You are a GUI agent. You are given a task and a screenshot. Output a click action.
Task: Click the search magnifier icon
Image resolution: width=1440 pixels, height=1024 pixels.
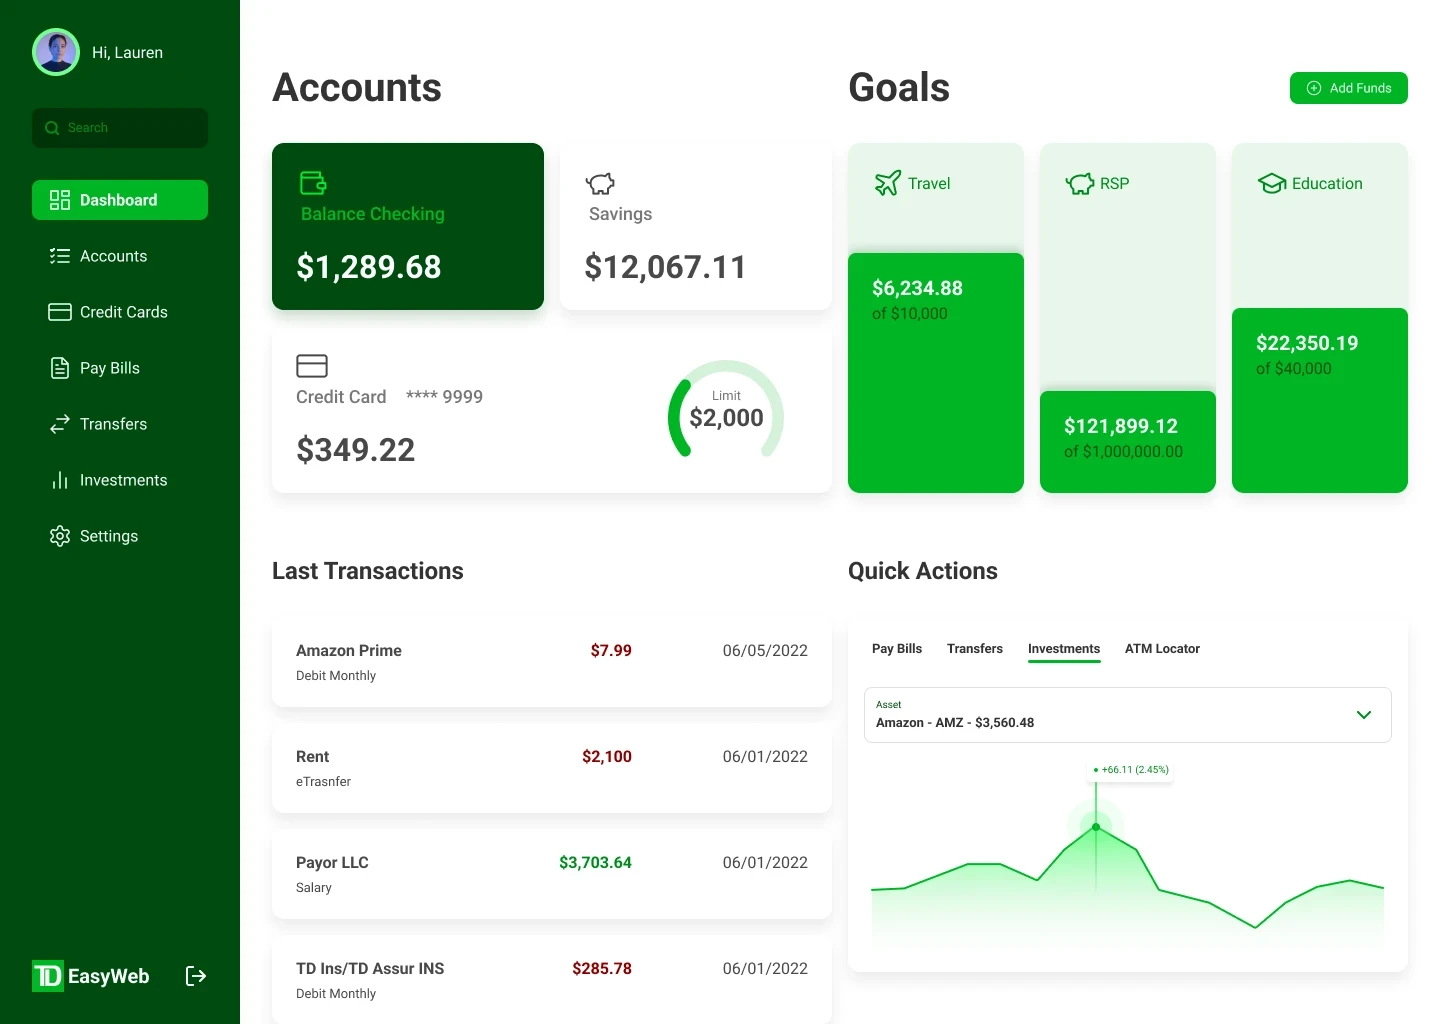tap(52, 128)
